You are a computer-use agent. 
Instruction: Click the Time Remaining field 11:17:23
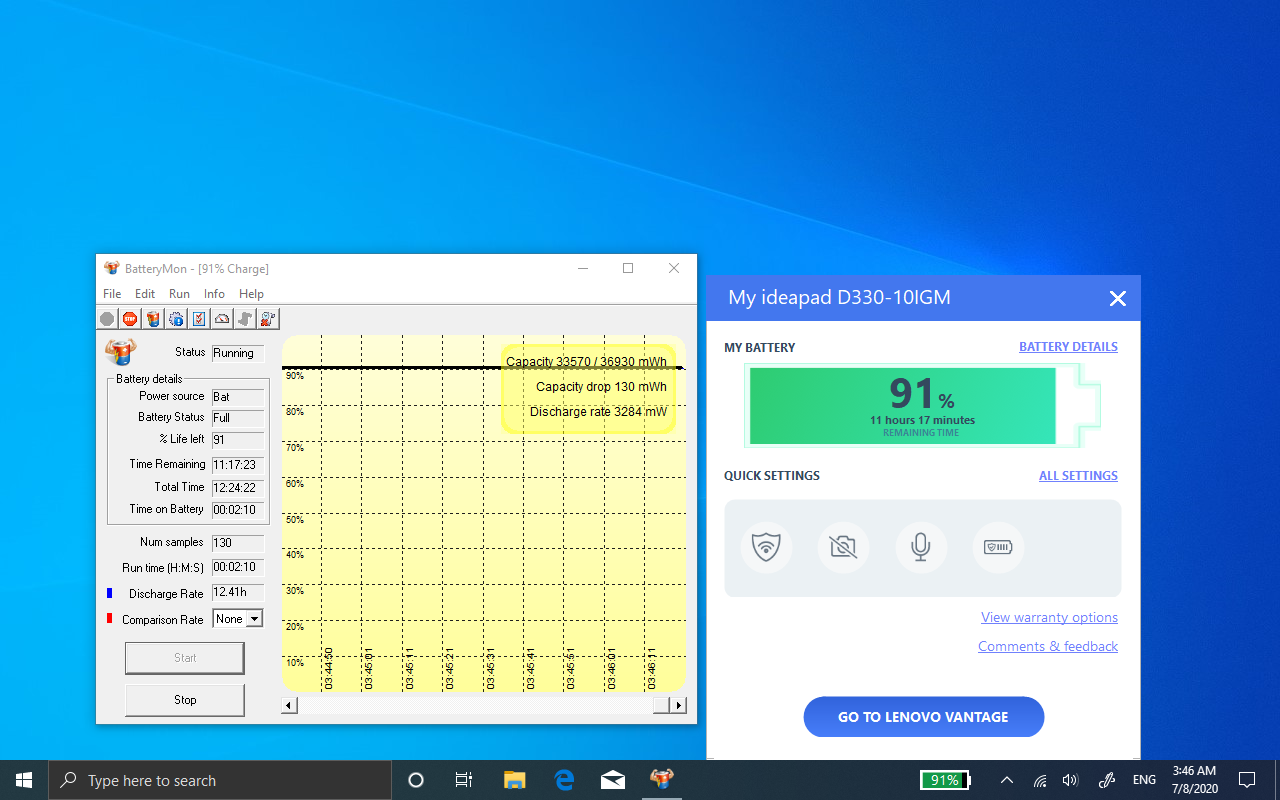click(238, 465)
